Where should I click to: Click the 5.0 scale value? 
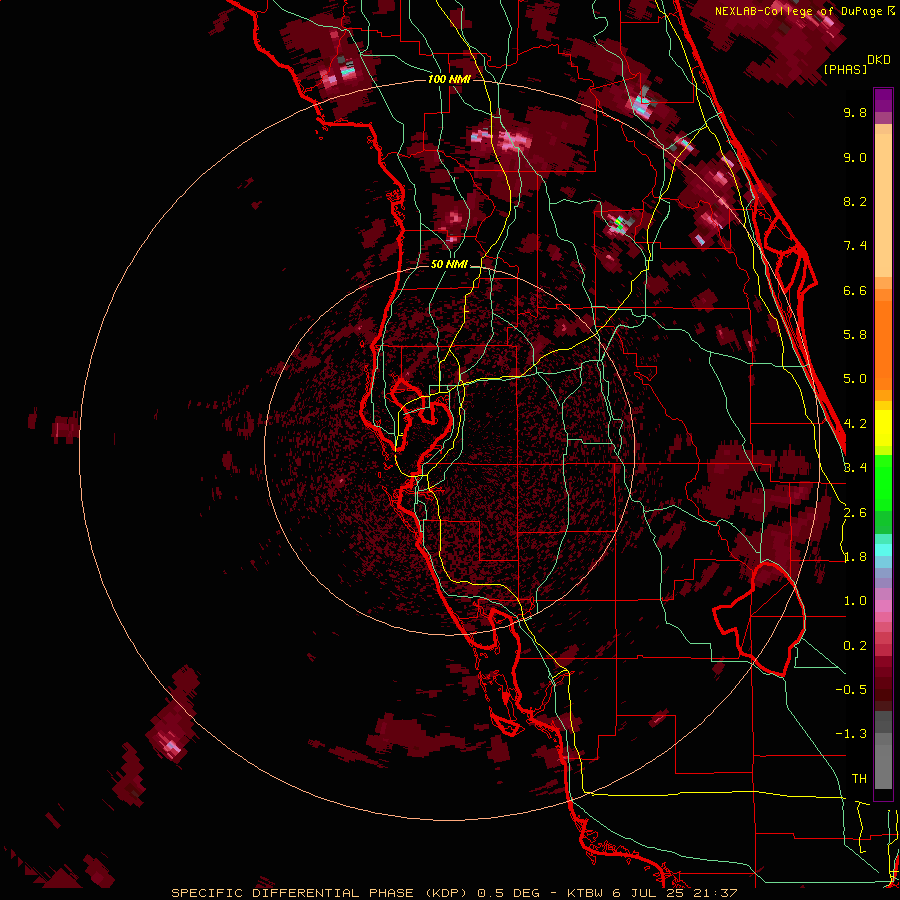click(855, 379)
